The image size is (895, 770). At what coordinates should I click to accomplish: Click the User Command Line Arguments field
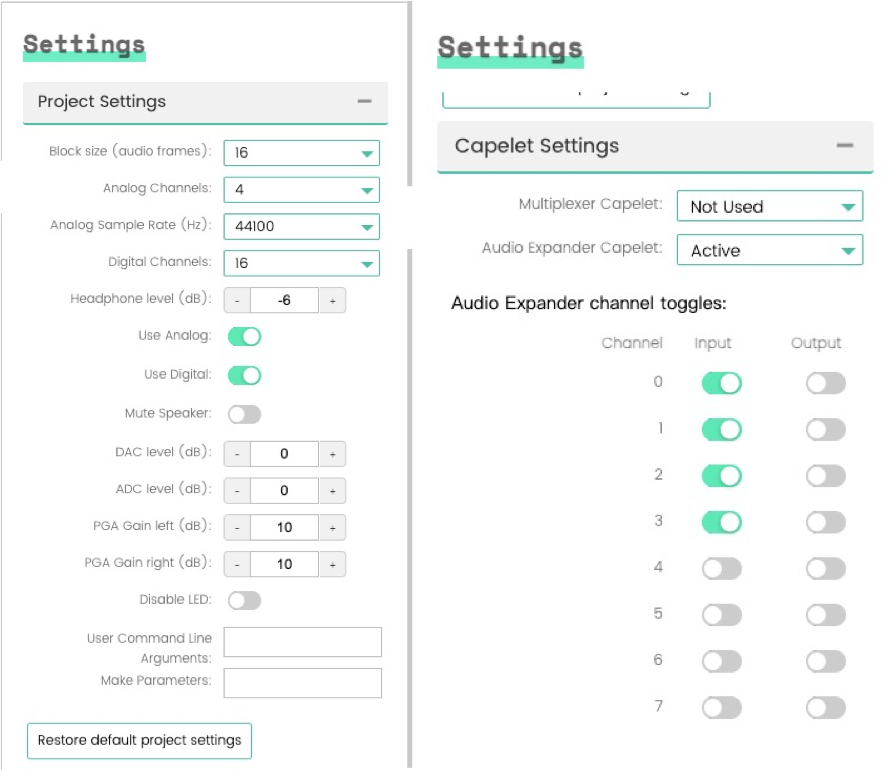pos(302,642)
